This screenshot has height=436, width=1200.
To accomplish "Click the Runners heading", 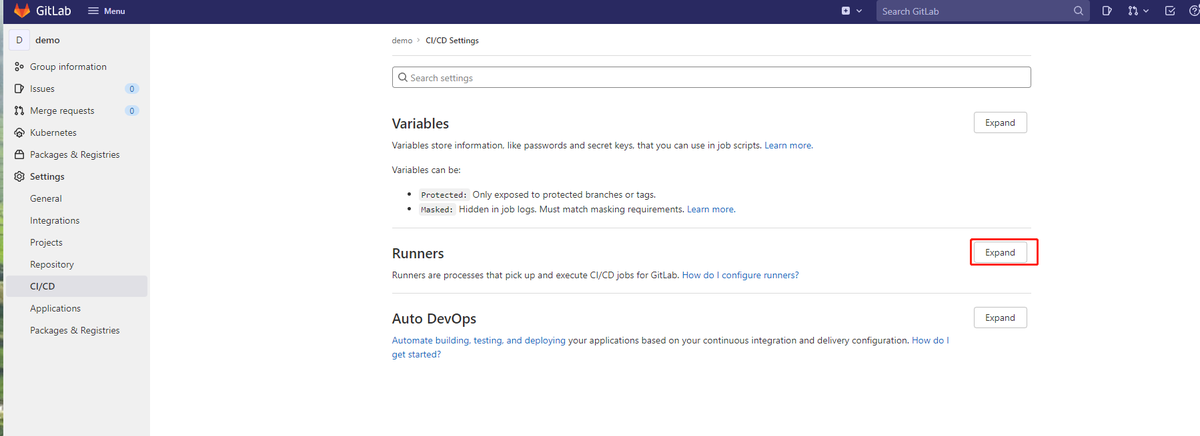I will pyautogui.click(x=418, y=254).
